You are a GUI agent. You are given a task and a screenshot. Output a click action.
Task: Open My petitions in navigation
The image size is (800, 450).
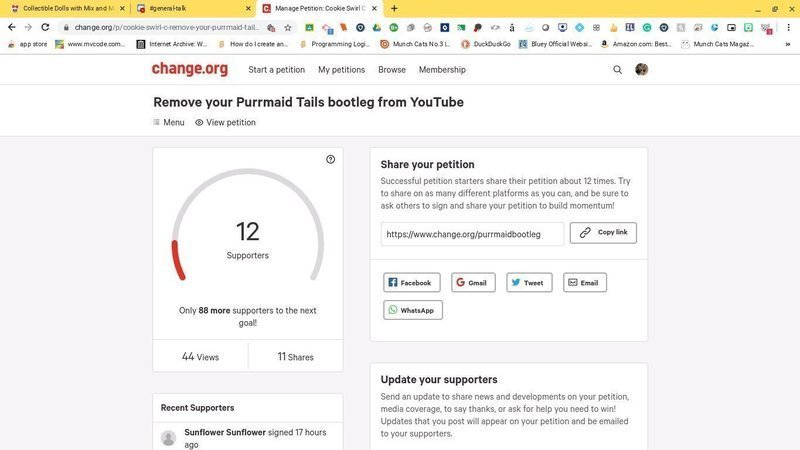[x=341, y=70]
